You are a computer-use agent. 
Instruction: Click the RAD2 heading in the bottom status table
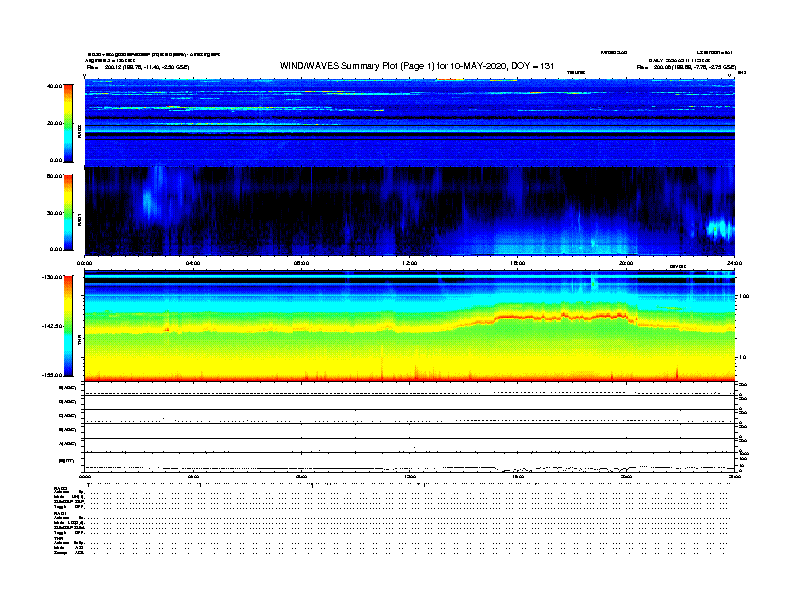click(x=61, y=488)
